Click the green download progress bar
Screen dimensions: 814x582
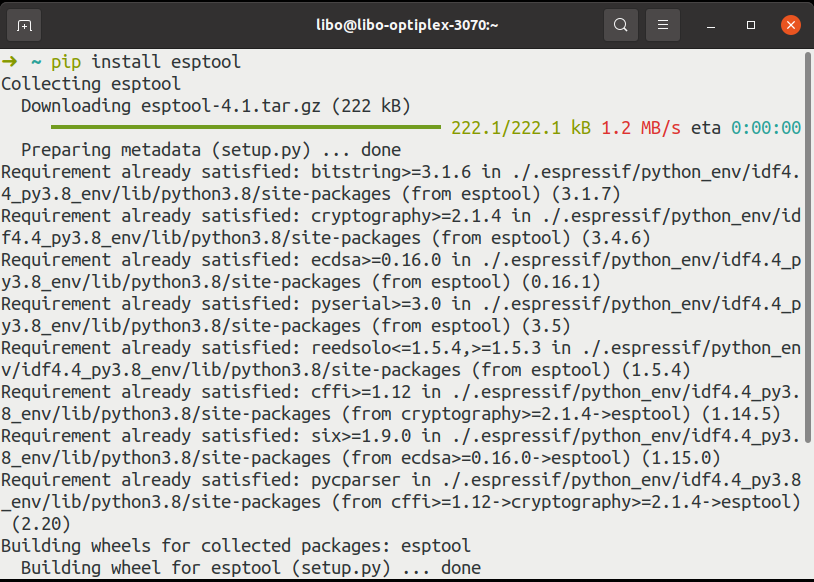coord(246,127)
